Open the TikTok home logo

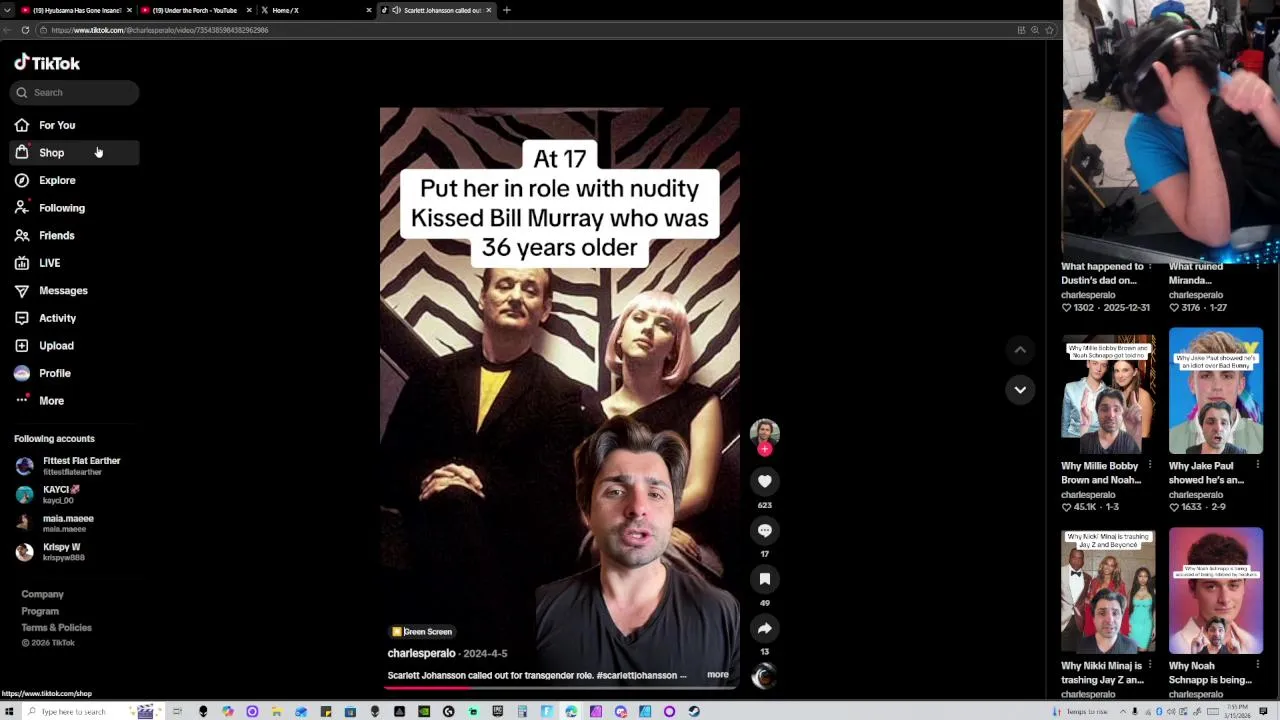[x=47, y=63]
